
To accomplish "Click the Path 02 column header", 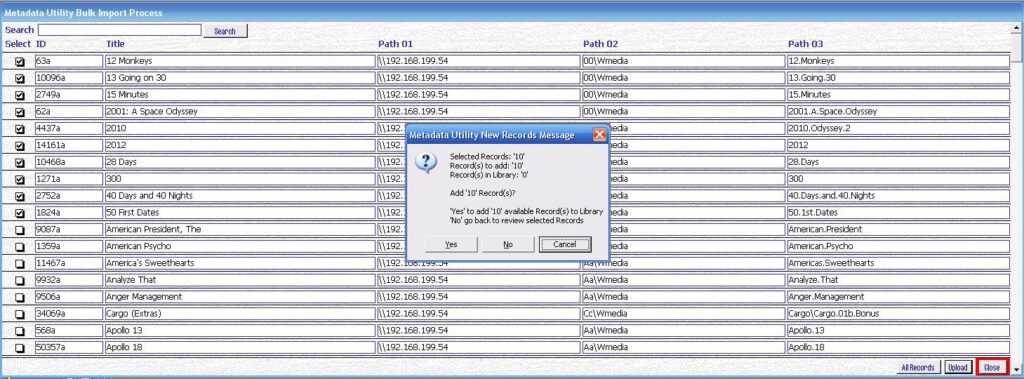I will point(601,44).
